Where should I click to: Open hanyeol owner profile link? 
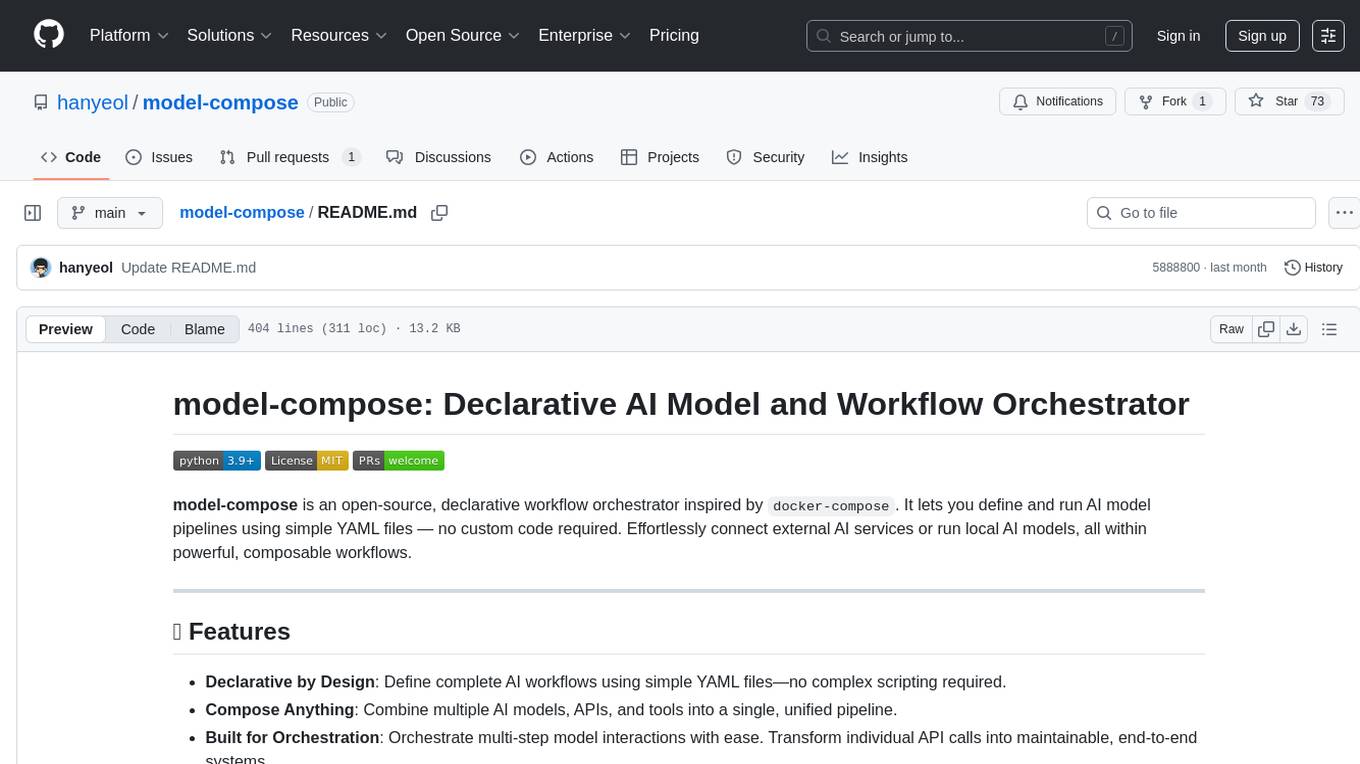[x=93, y=103]
